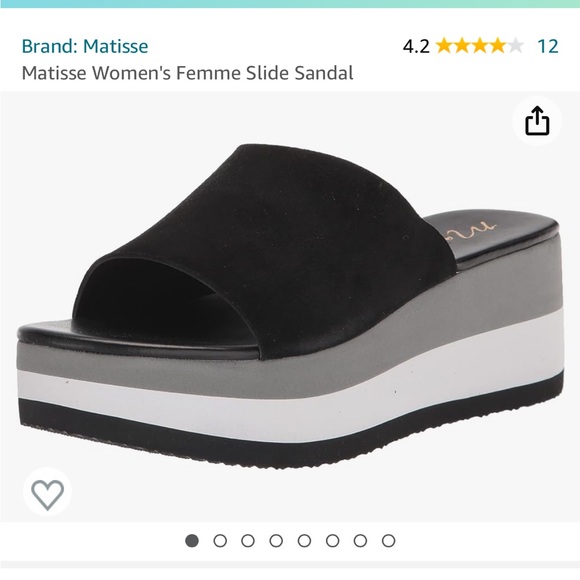Screen dimensions: 580x580
Task: Tap the share icon on product image
Action: pyautogui.click(x=537, y=121)
